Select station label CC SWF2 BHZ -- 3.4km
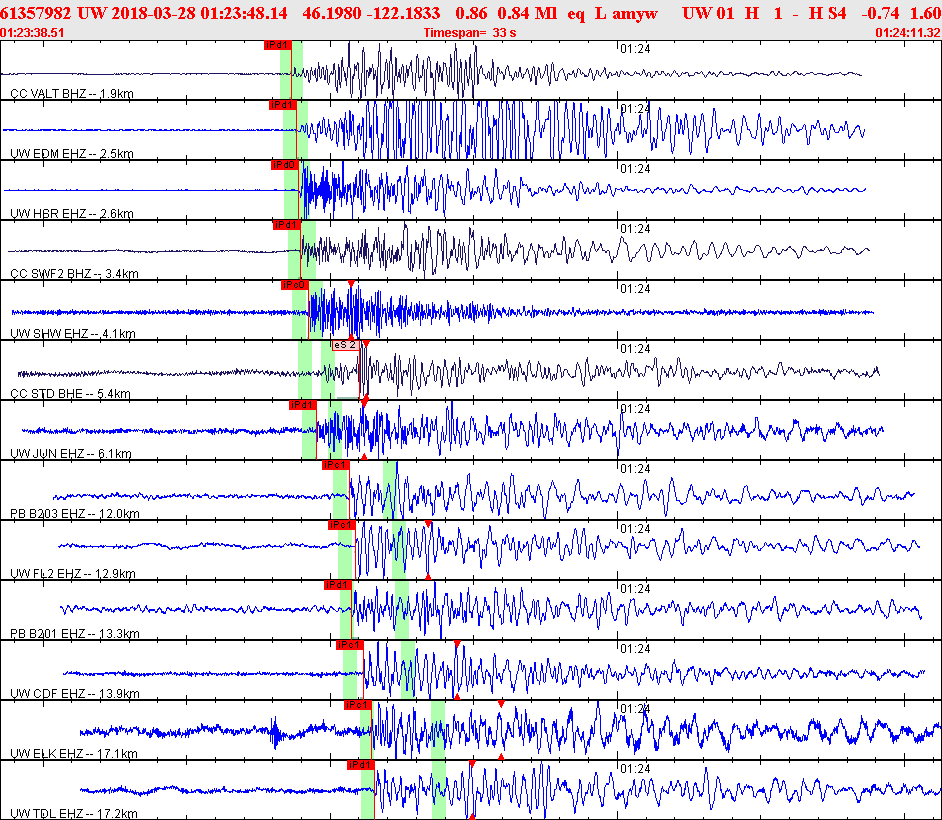Image resolution: width=942 pixels, height=820 pixels. [74, 274]
